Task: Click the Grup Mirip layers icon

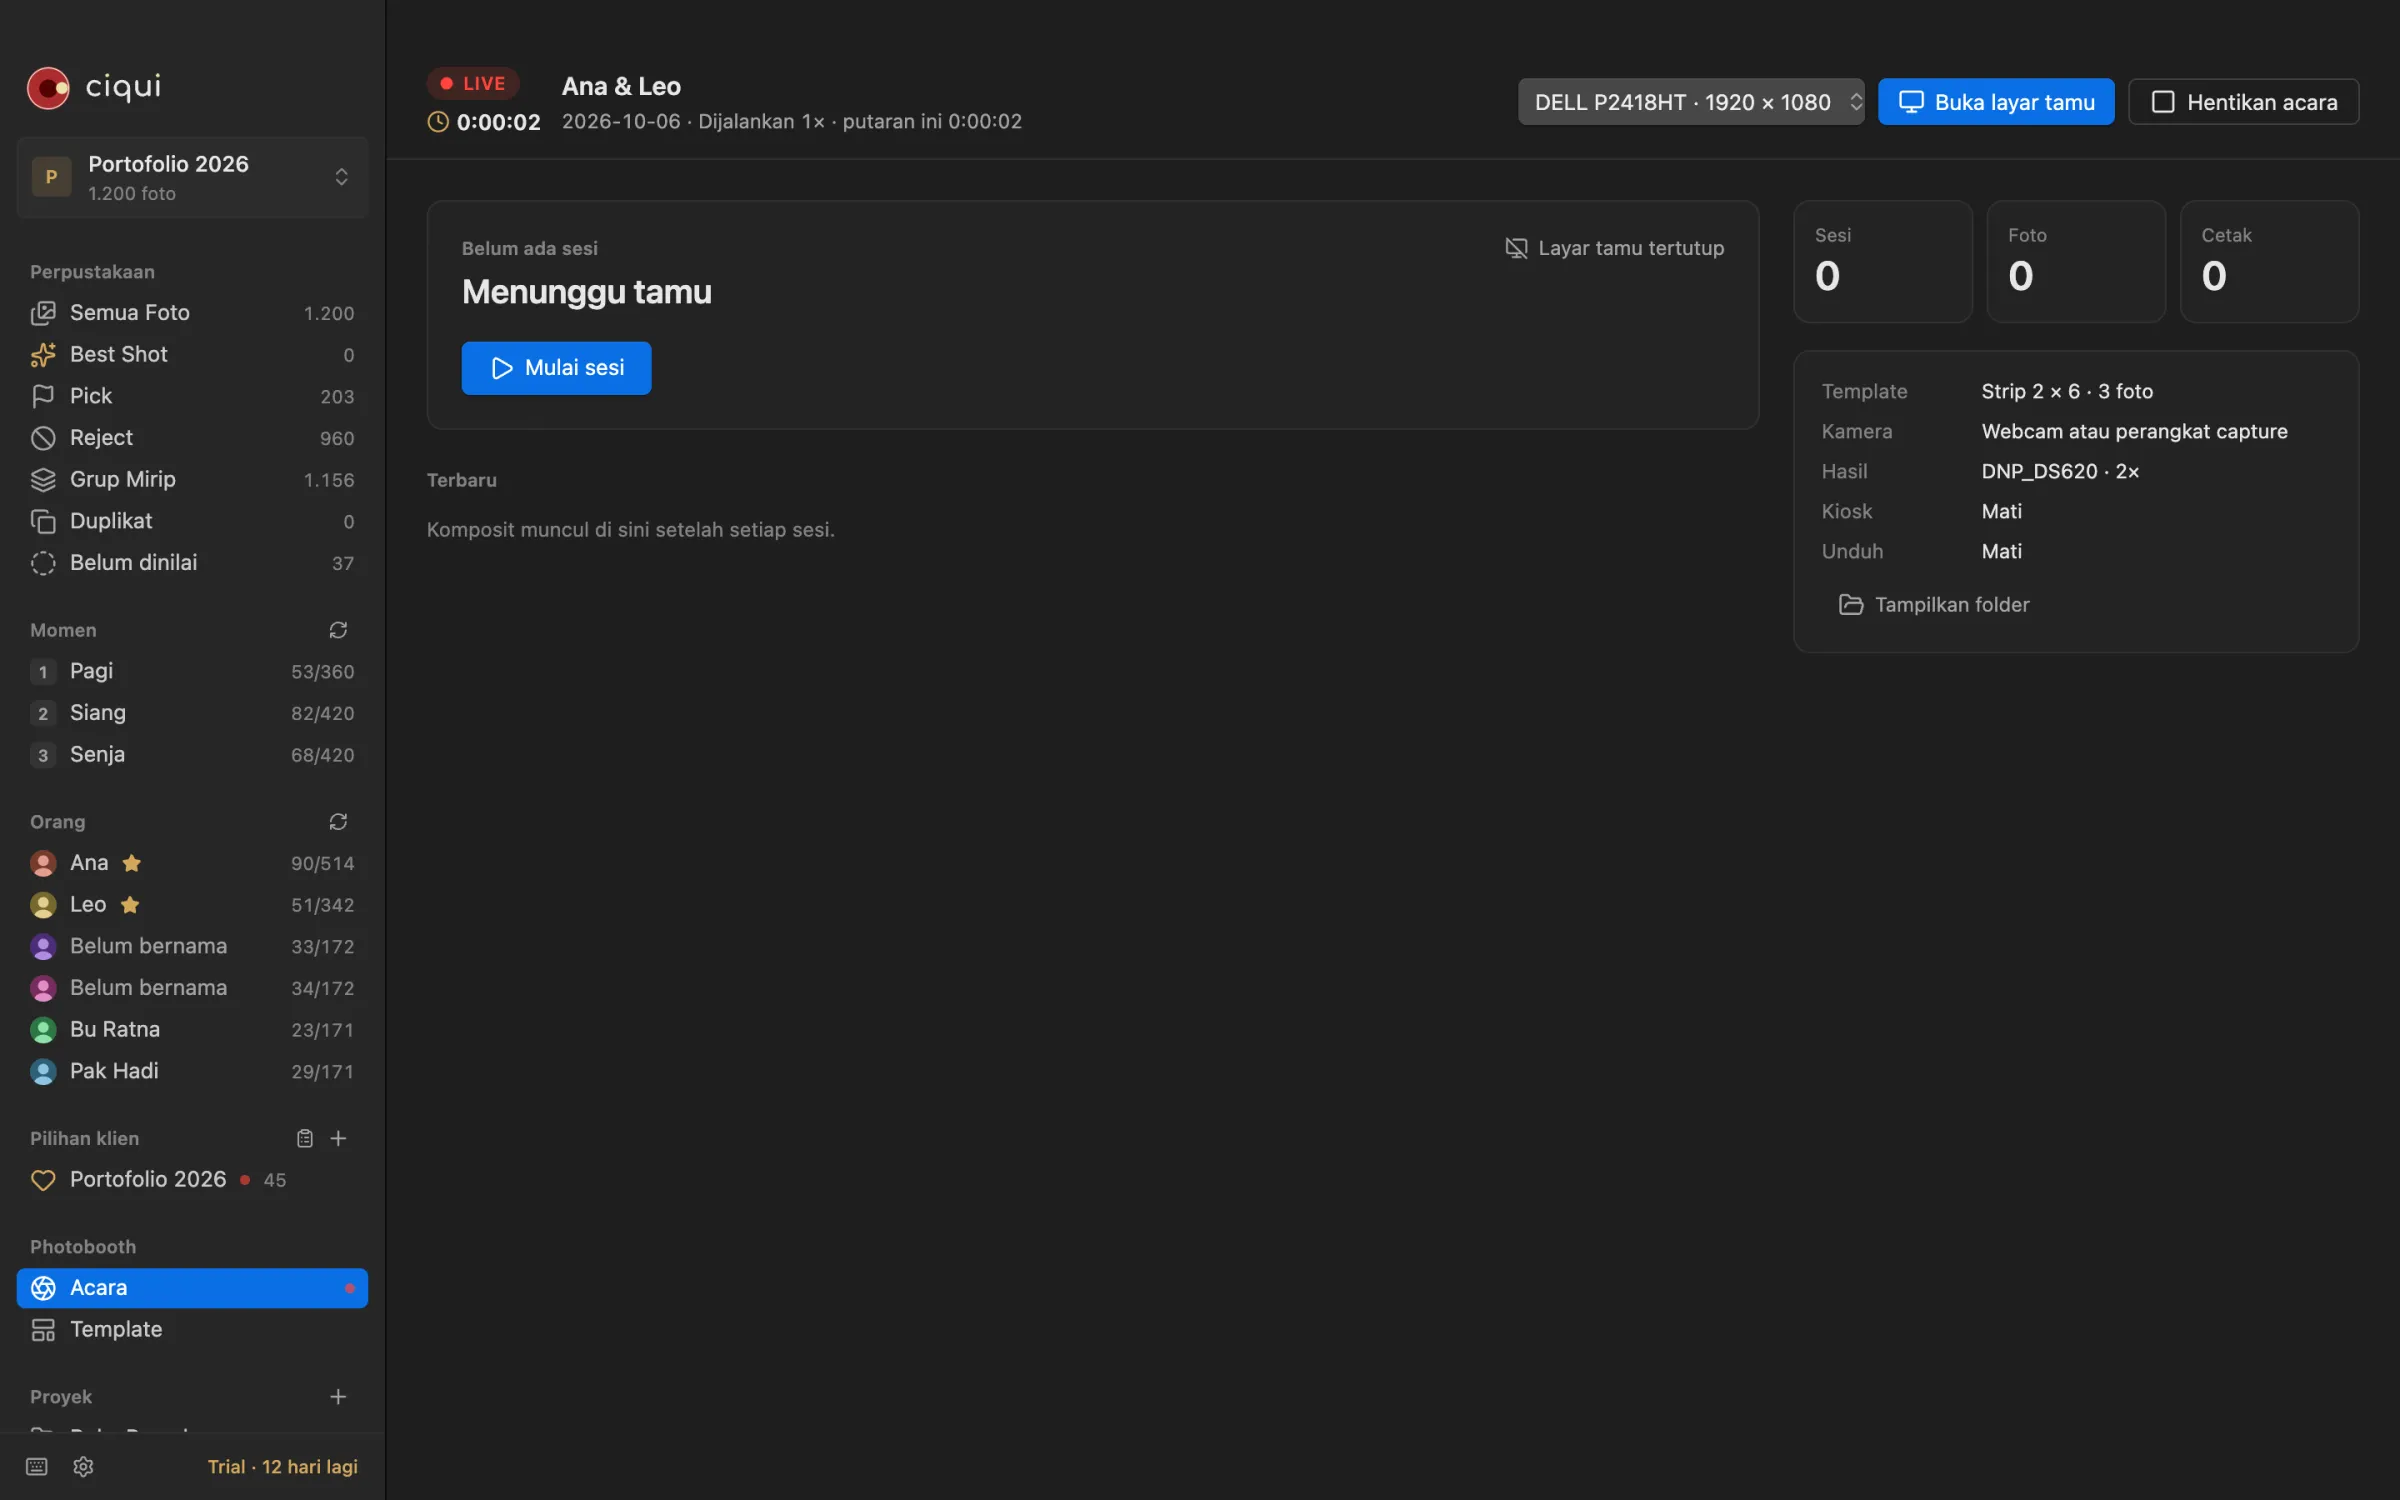Action: click(43, 480)
